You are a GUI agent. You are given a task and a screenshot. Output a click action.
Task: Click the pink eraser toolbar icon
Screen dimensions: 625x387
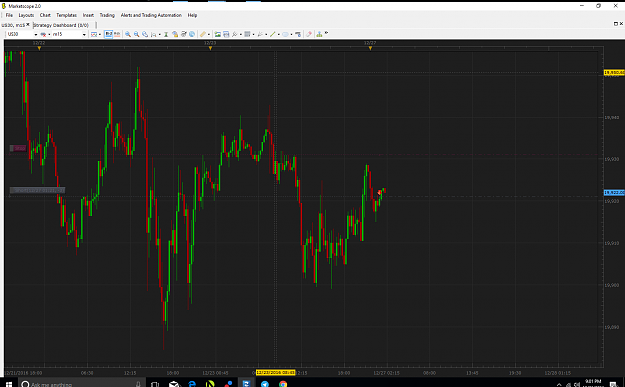click(x=309, y=34)
